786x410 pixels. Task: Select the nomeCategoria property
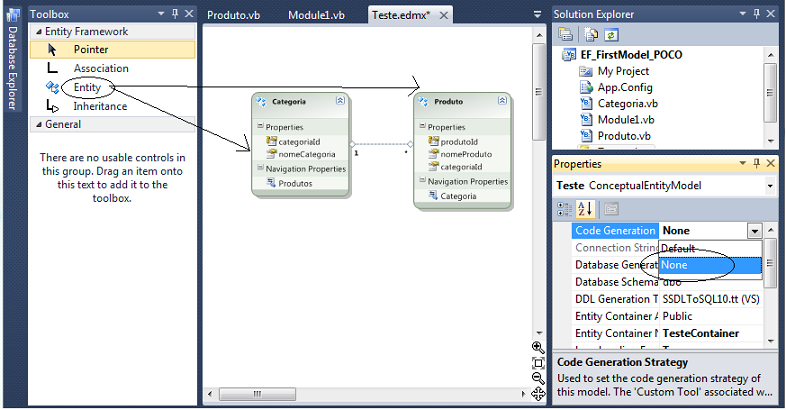point(307,154)
